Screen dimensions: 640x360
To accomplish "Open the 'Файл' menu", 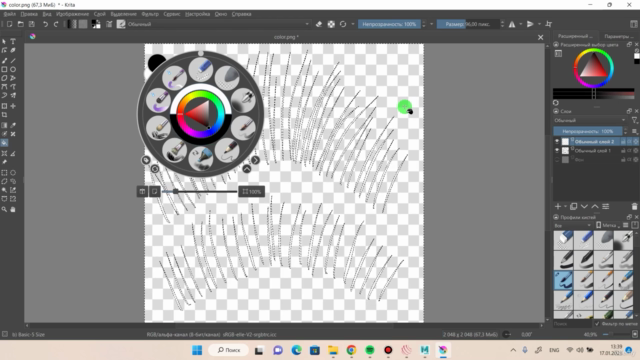I will click(9, 14).
